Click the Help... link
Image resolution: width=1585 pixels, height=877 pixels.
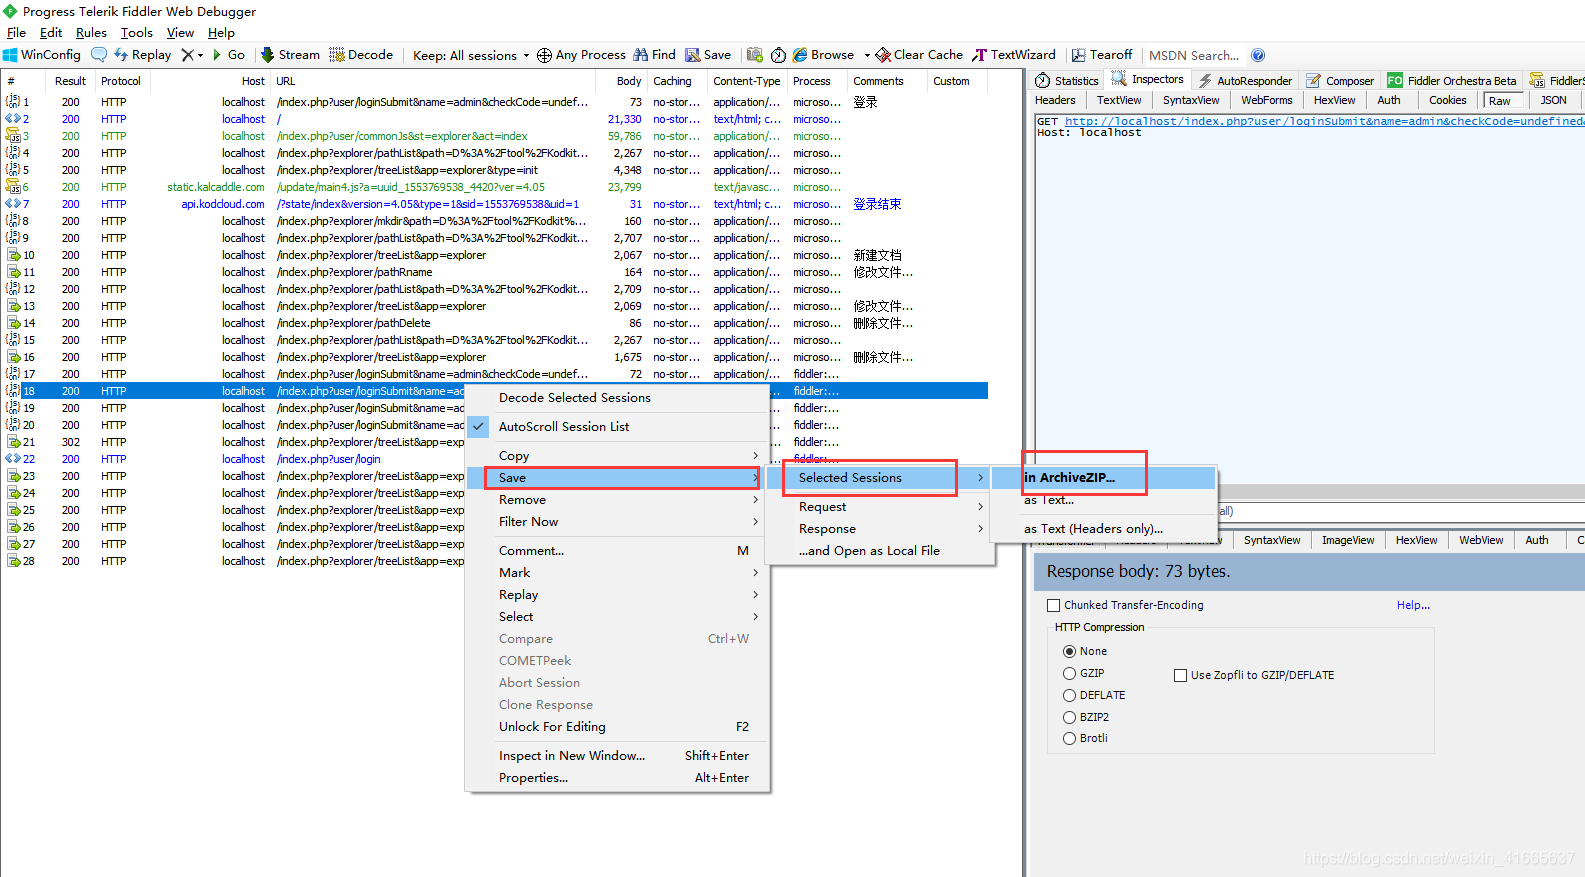1413,605
